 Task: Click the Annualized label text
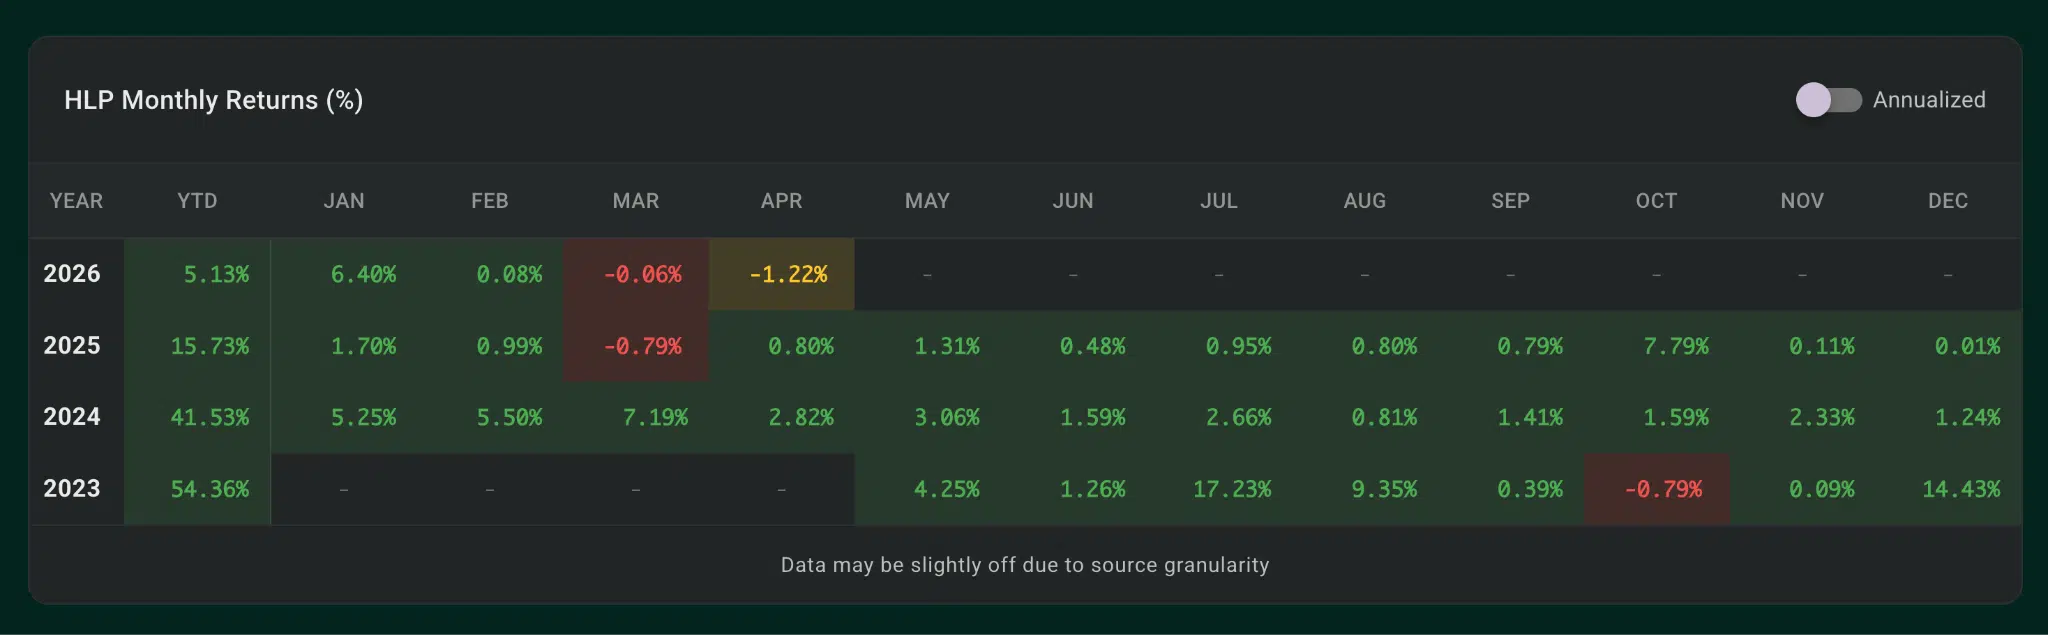tap(1928, 100)
